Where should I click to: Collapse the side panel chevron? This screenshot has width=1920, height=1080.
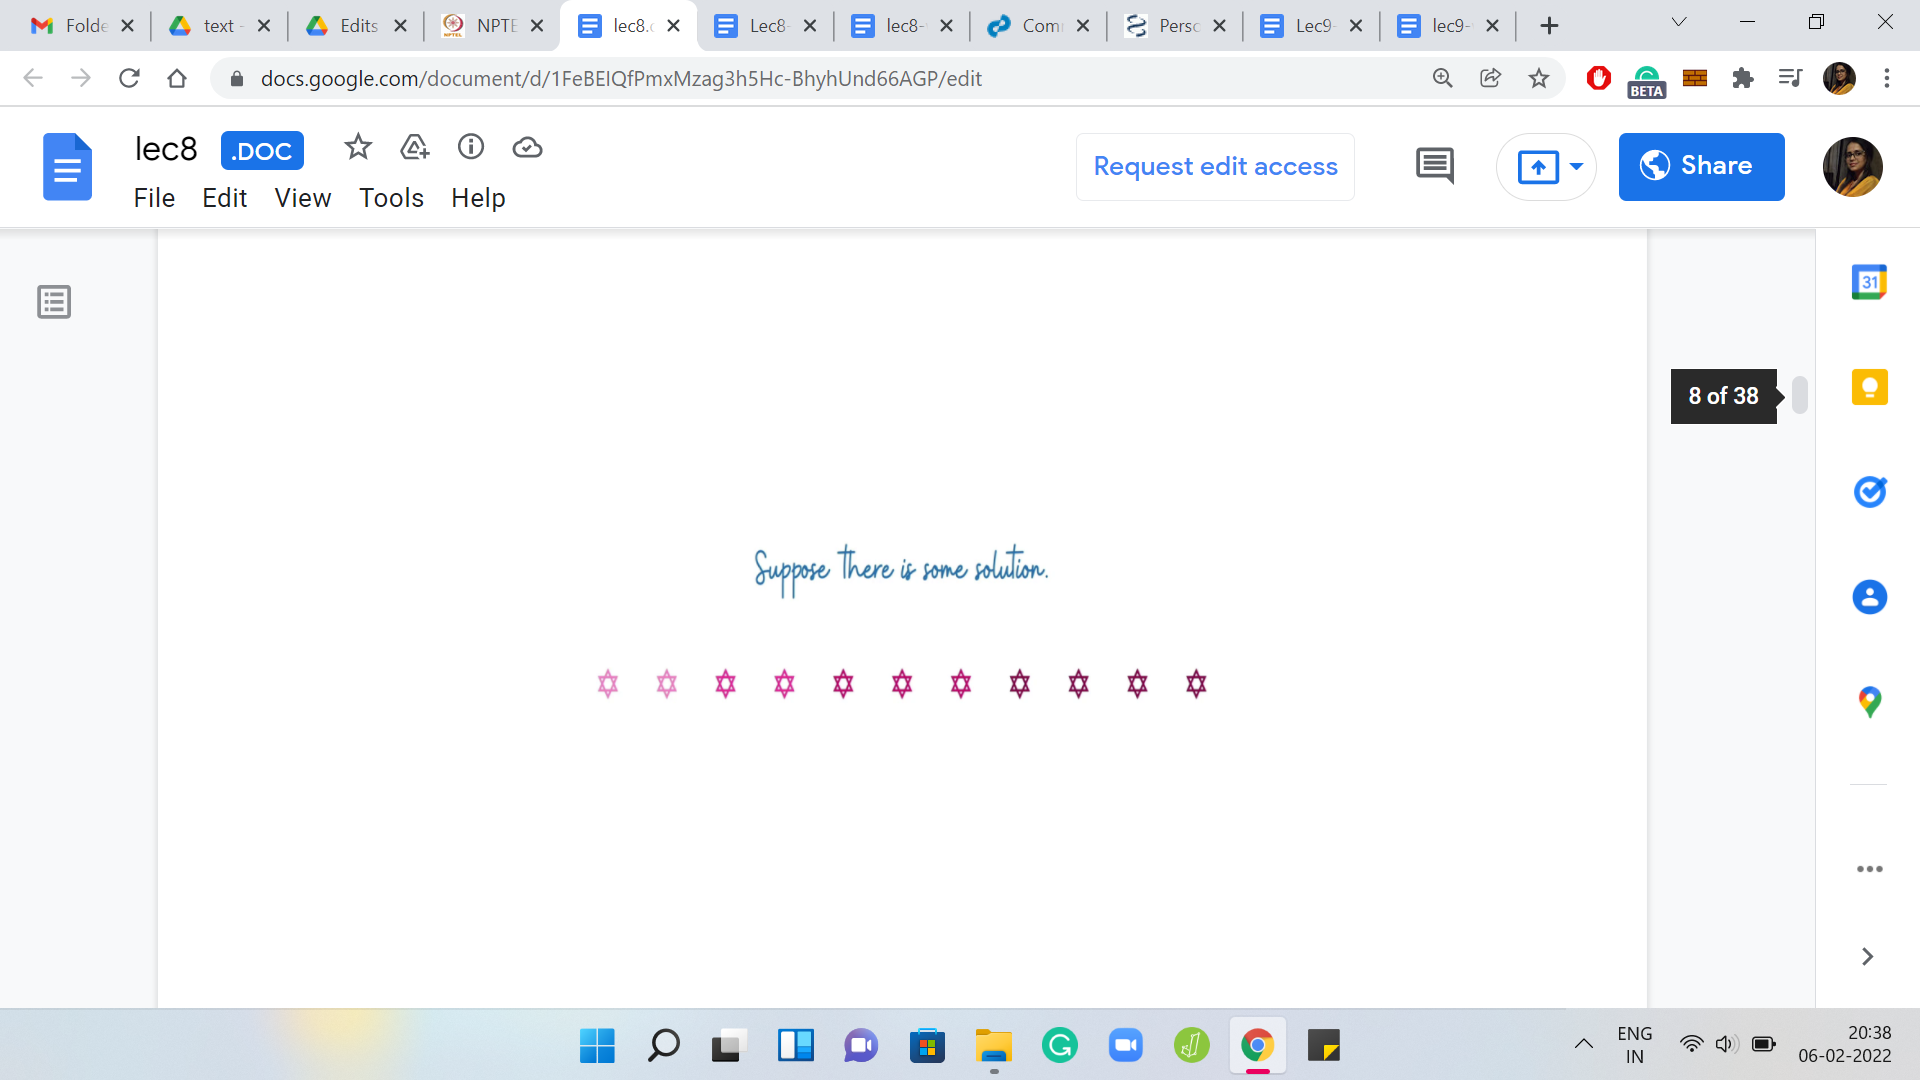coord(1867,957)
